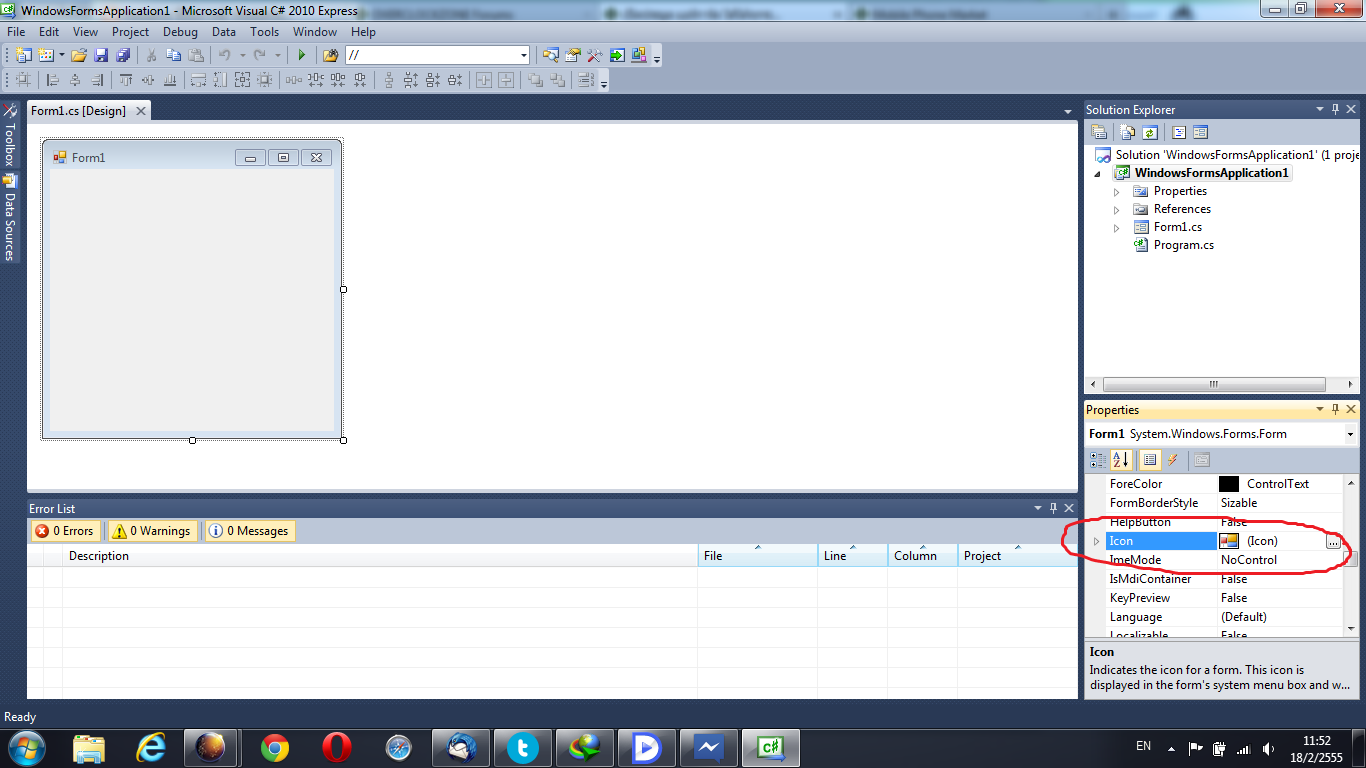The image size is (1366, 768).
Task: Open the Project menu
Action: (130, 32)
